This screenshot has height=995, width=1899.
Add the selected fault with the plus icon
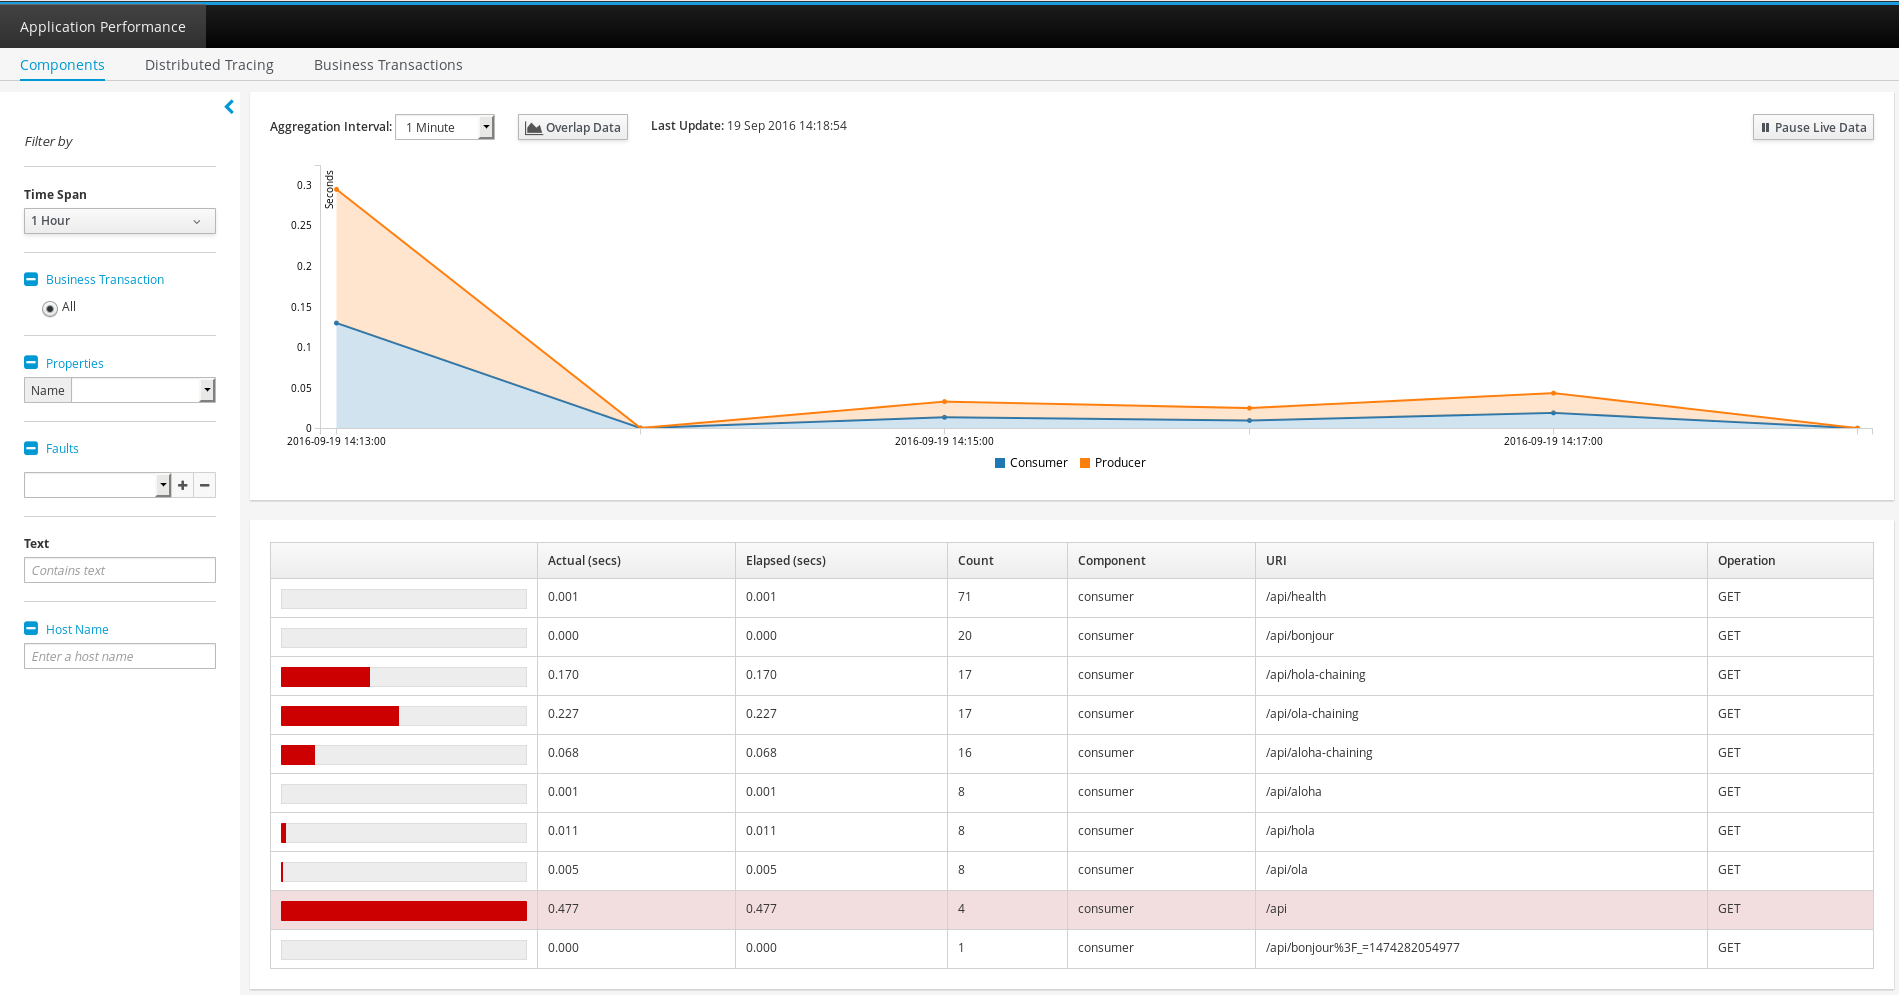(x=183, y=485)
